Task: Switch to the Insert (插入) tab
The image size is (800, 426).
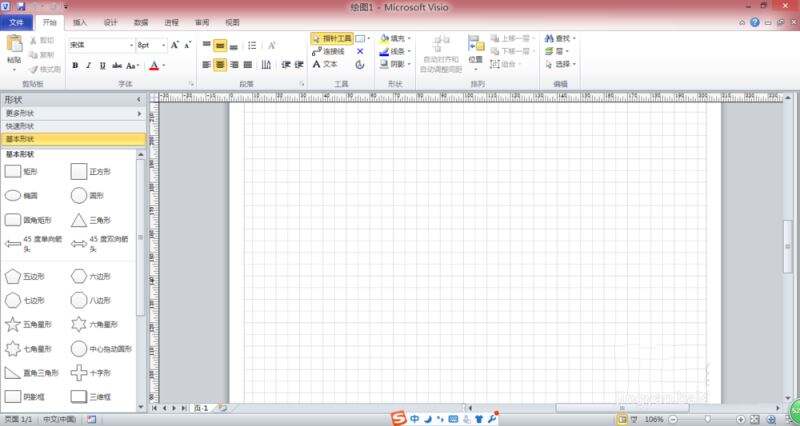Action: tap(80, 21)
